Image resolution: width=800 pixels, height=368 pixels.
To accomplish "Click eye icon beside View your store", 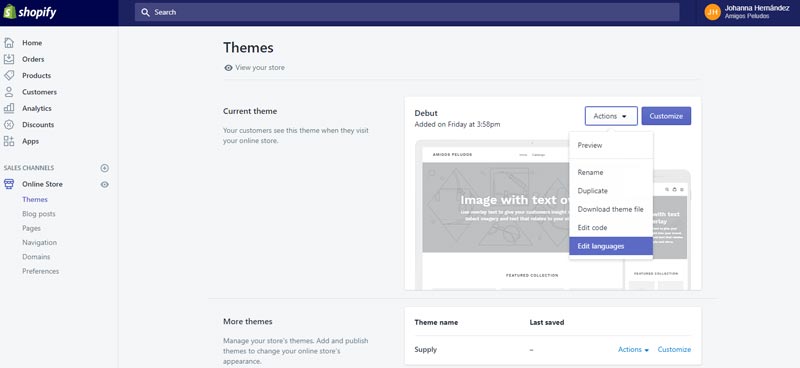I will (228, 68).
